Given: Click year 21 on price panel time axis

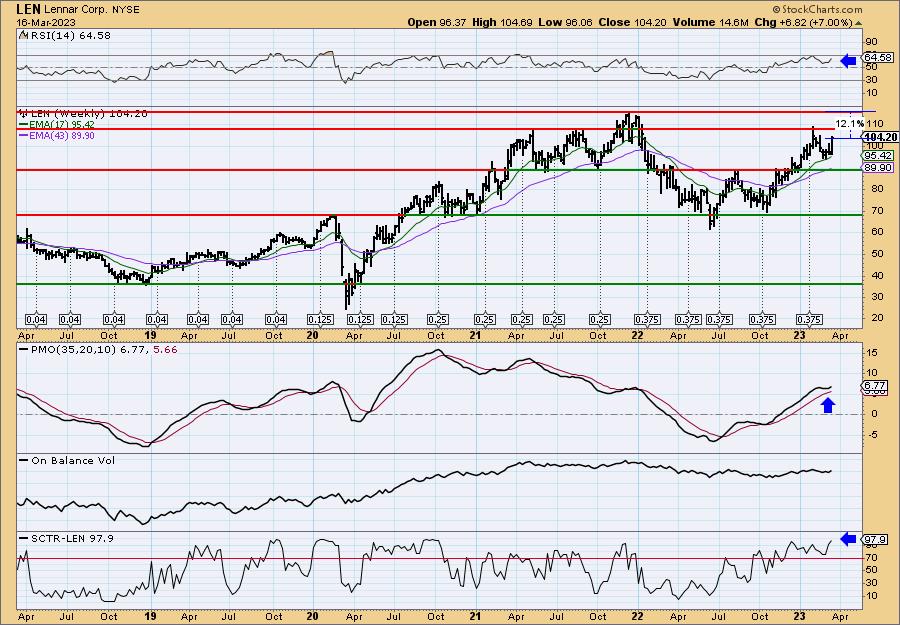Looking at the screenshot, I should 475,335.
